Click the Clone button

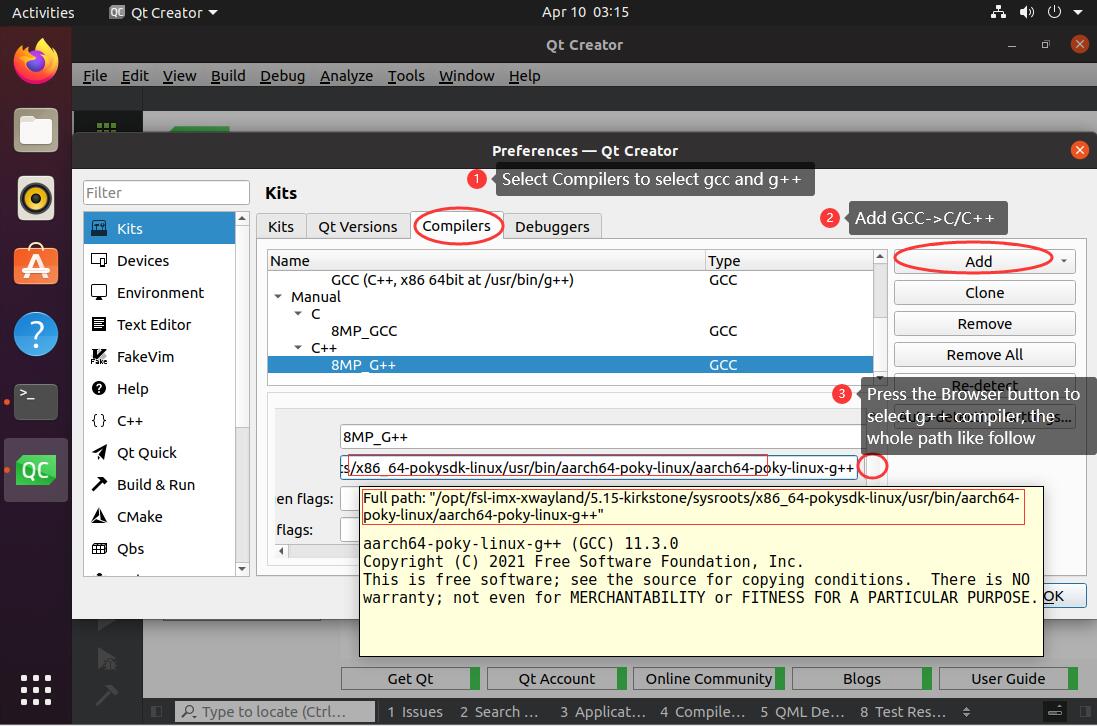point(984,292)
